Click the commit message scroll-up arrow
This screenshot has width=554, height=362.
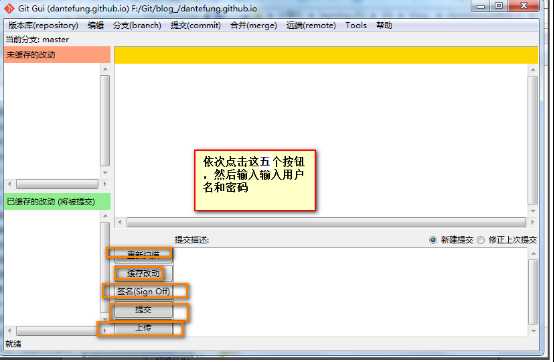coord(533,254)
